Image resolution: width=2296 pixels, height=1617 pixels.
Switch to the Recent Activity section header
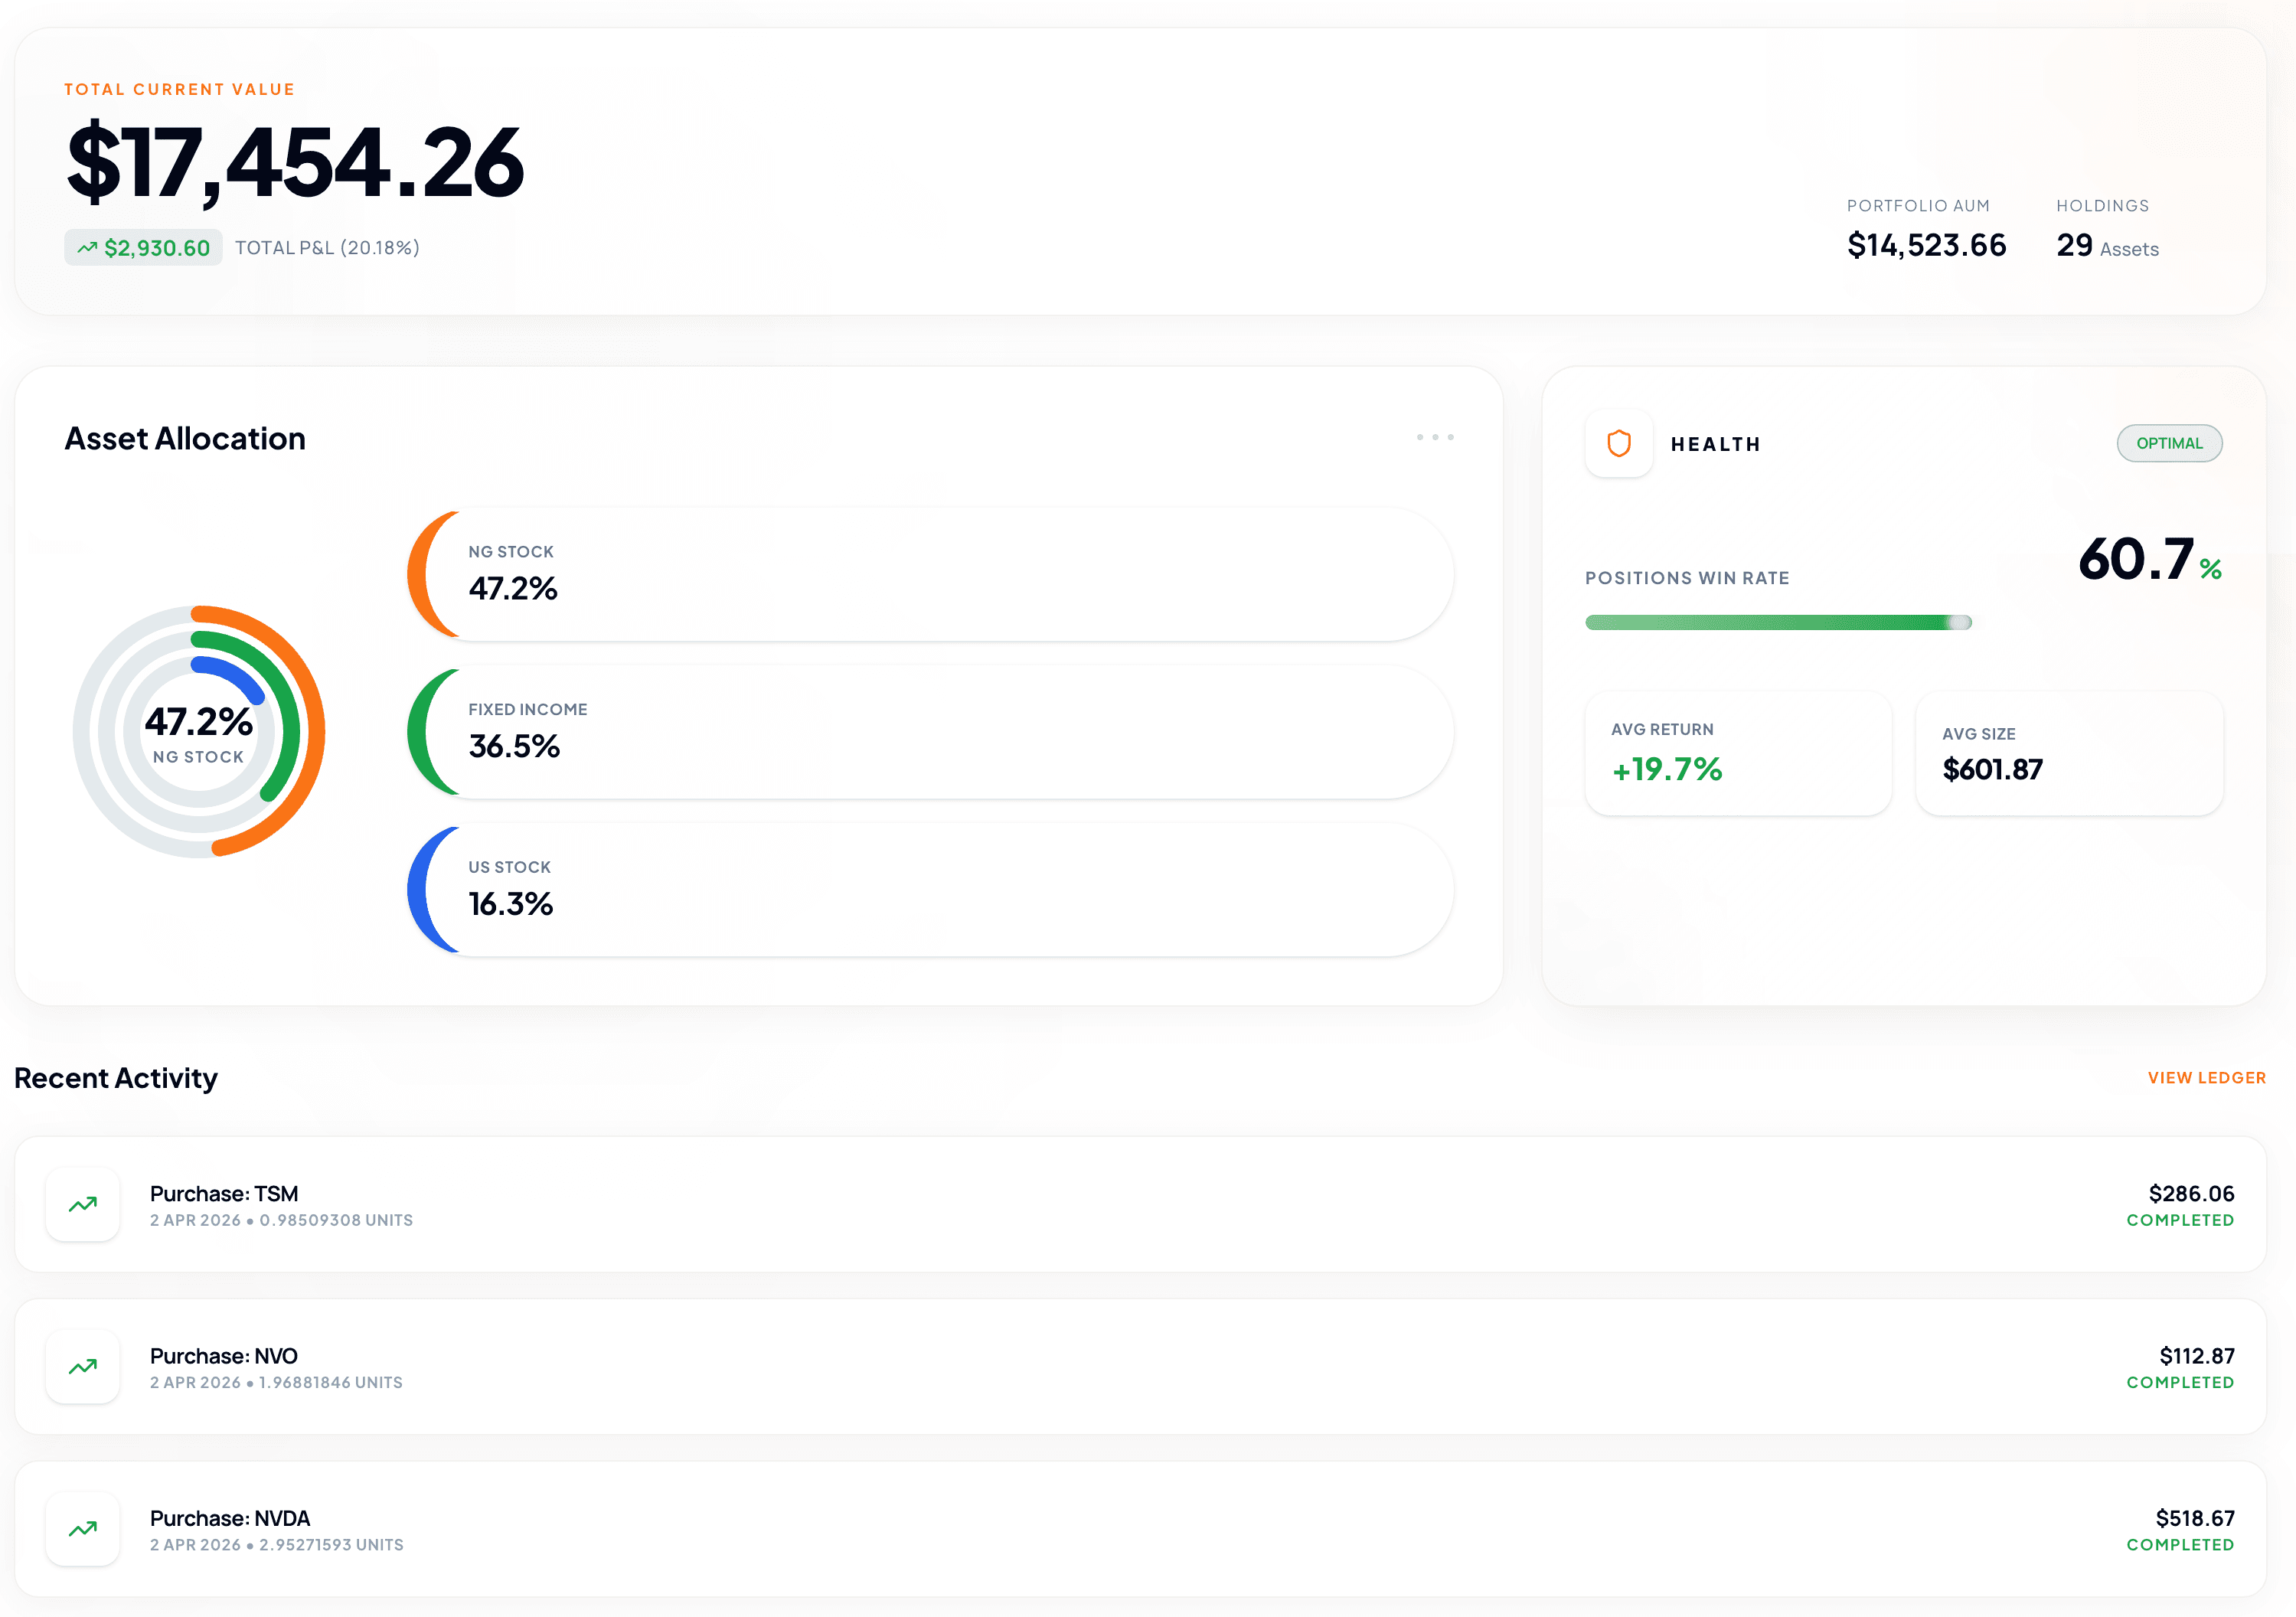[x=116, y=1078]
